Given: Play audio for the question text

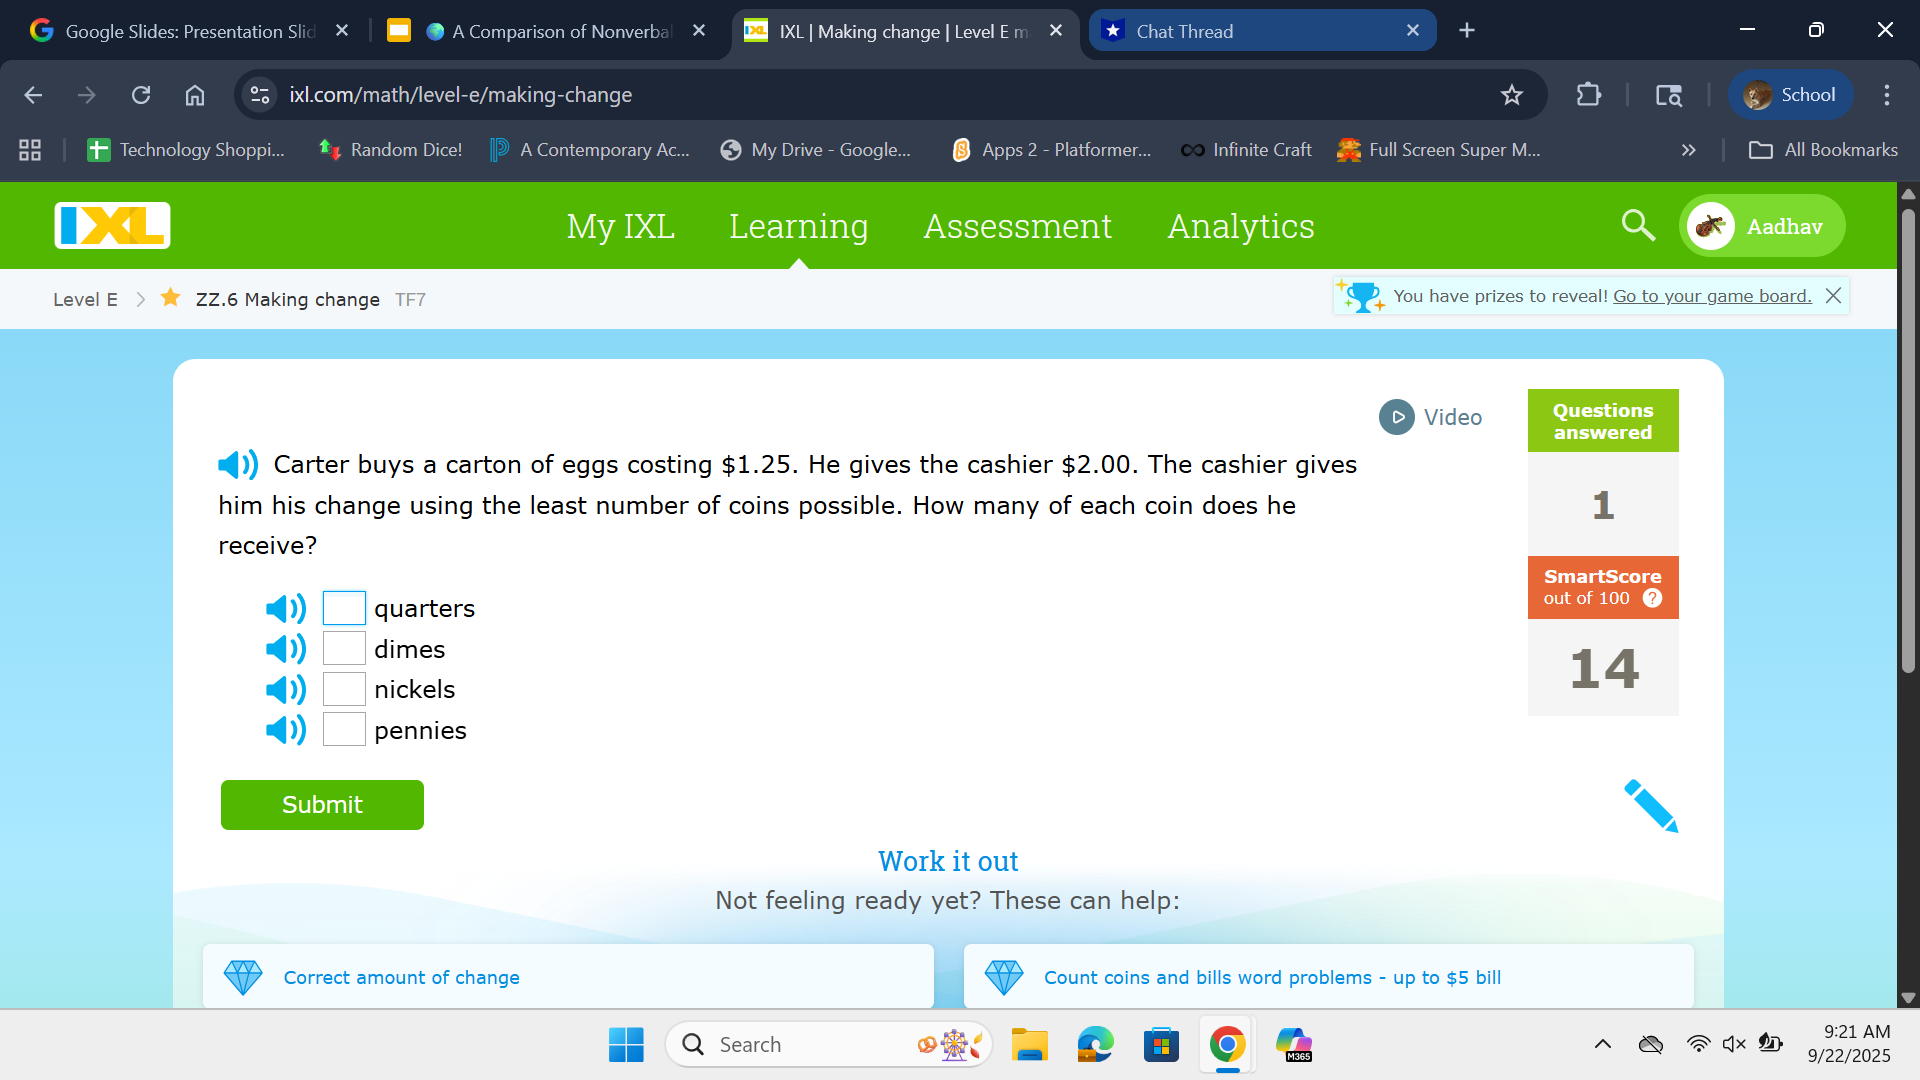Looking at the screenshot, I should (x=238, y=464).
